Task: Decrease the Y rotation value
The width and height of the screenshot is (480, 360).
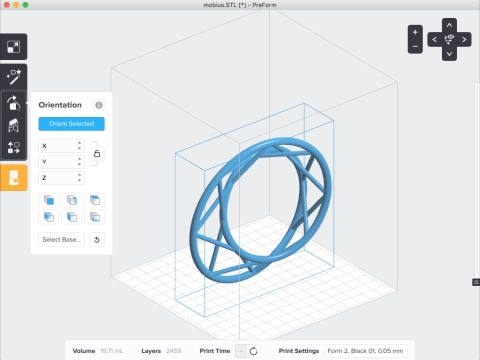Action: pos(79,164)
